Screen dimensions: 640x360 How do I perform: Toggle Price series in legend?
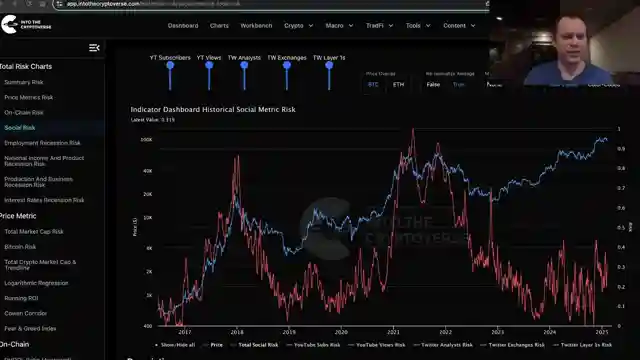[213, 345]
